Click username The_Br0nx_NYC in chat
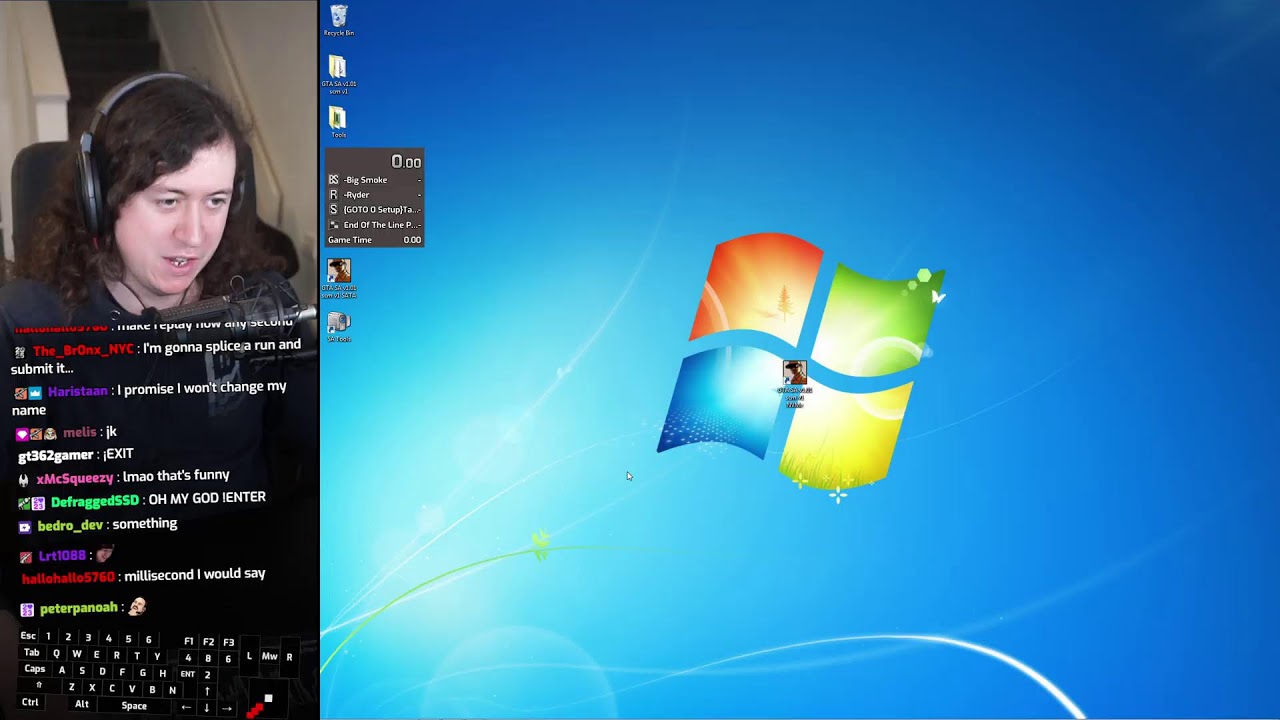This screenshot has height=720, width=1280. (83, 350)
